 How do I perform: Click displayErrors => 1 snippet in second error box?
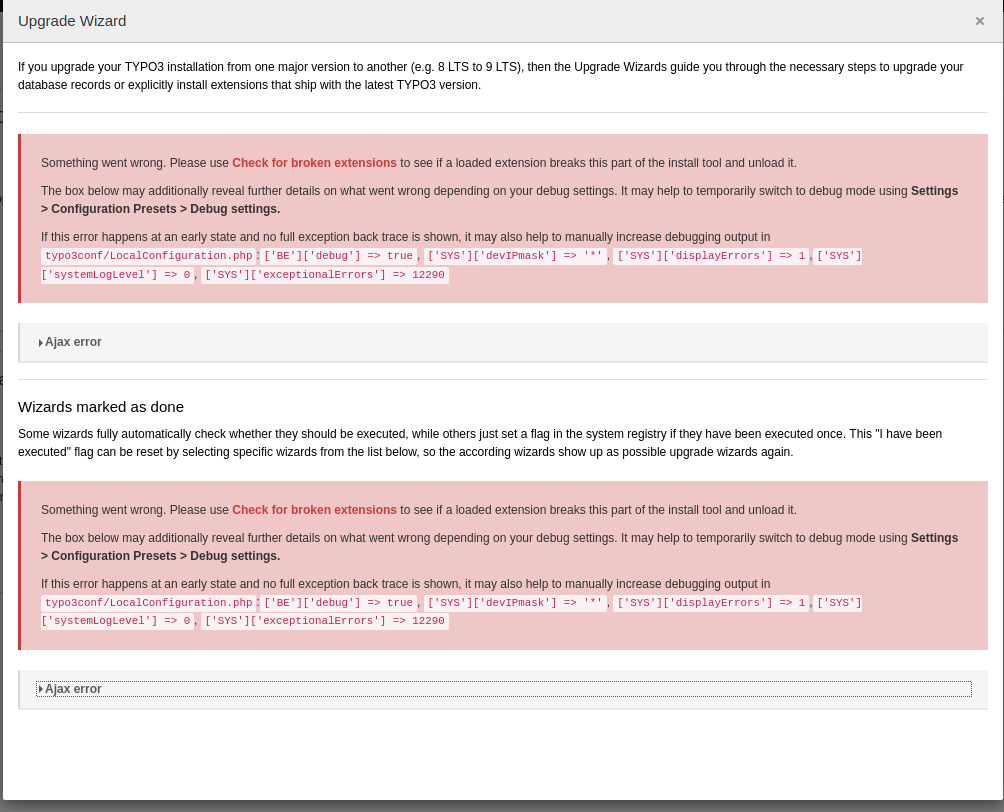(x=711, y=603)
